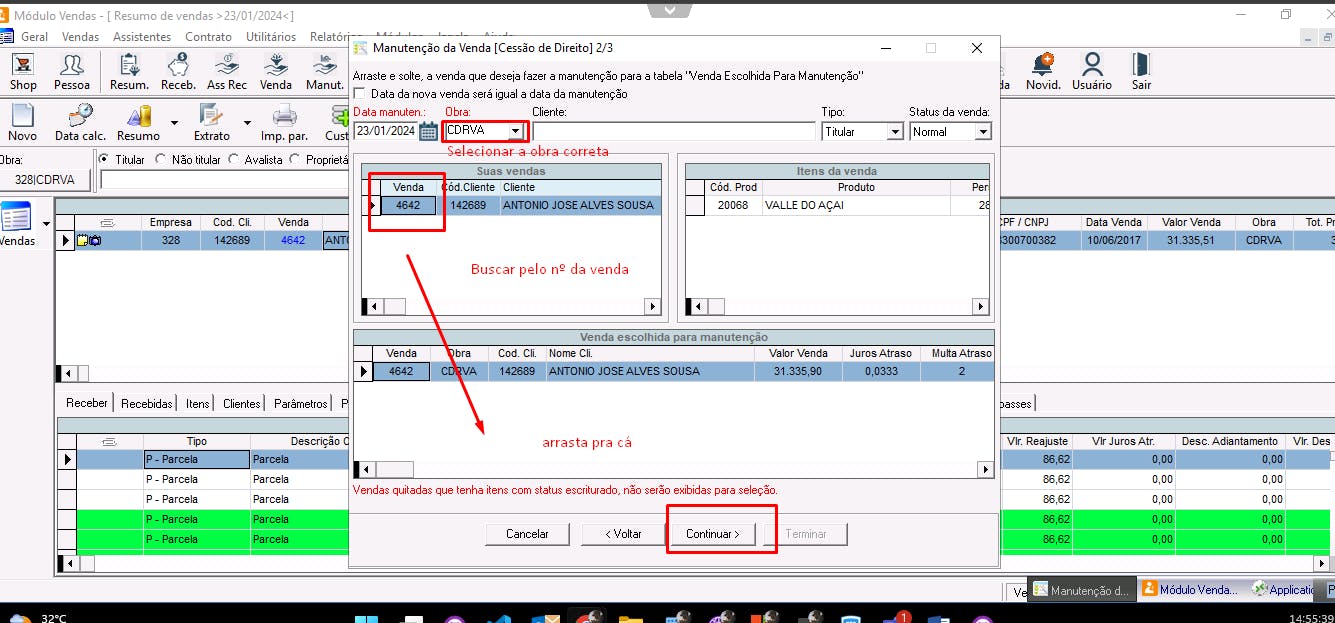Select the Avalista radio button
Image resolution: width=1335 pixels, height=623 pixels.
[234, 159]
